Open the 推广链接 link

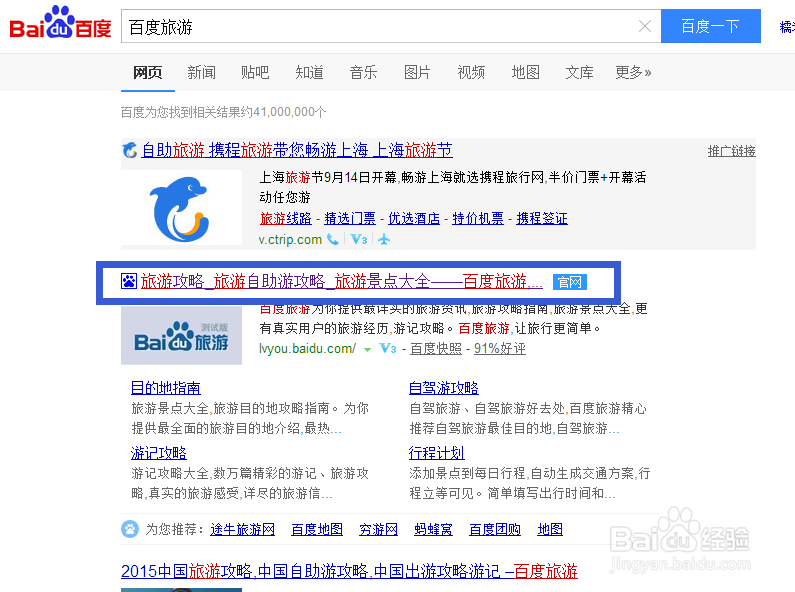click(x=731, y=151)
